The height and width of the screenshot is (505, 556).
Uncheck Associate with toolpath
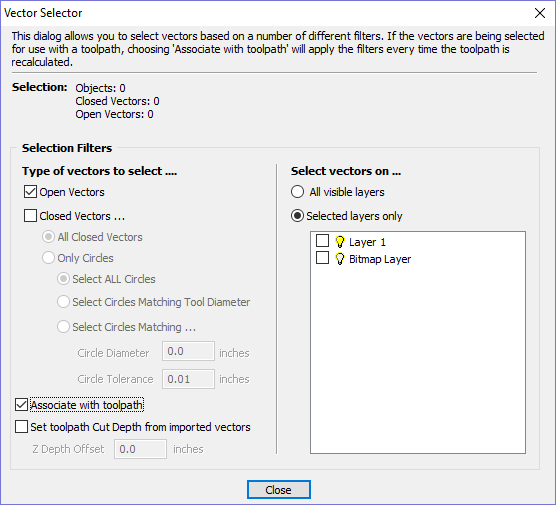tap(21, 405)
